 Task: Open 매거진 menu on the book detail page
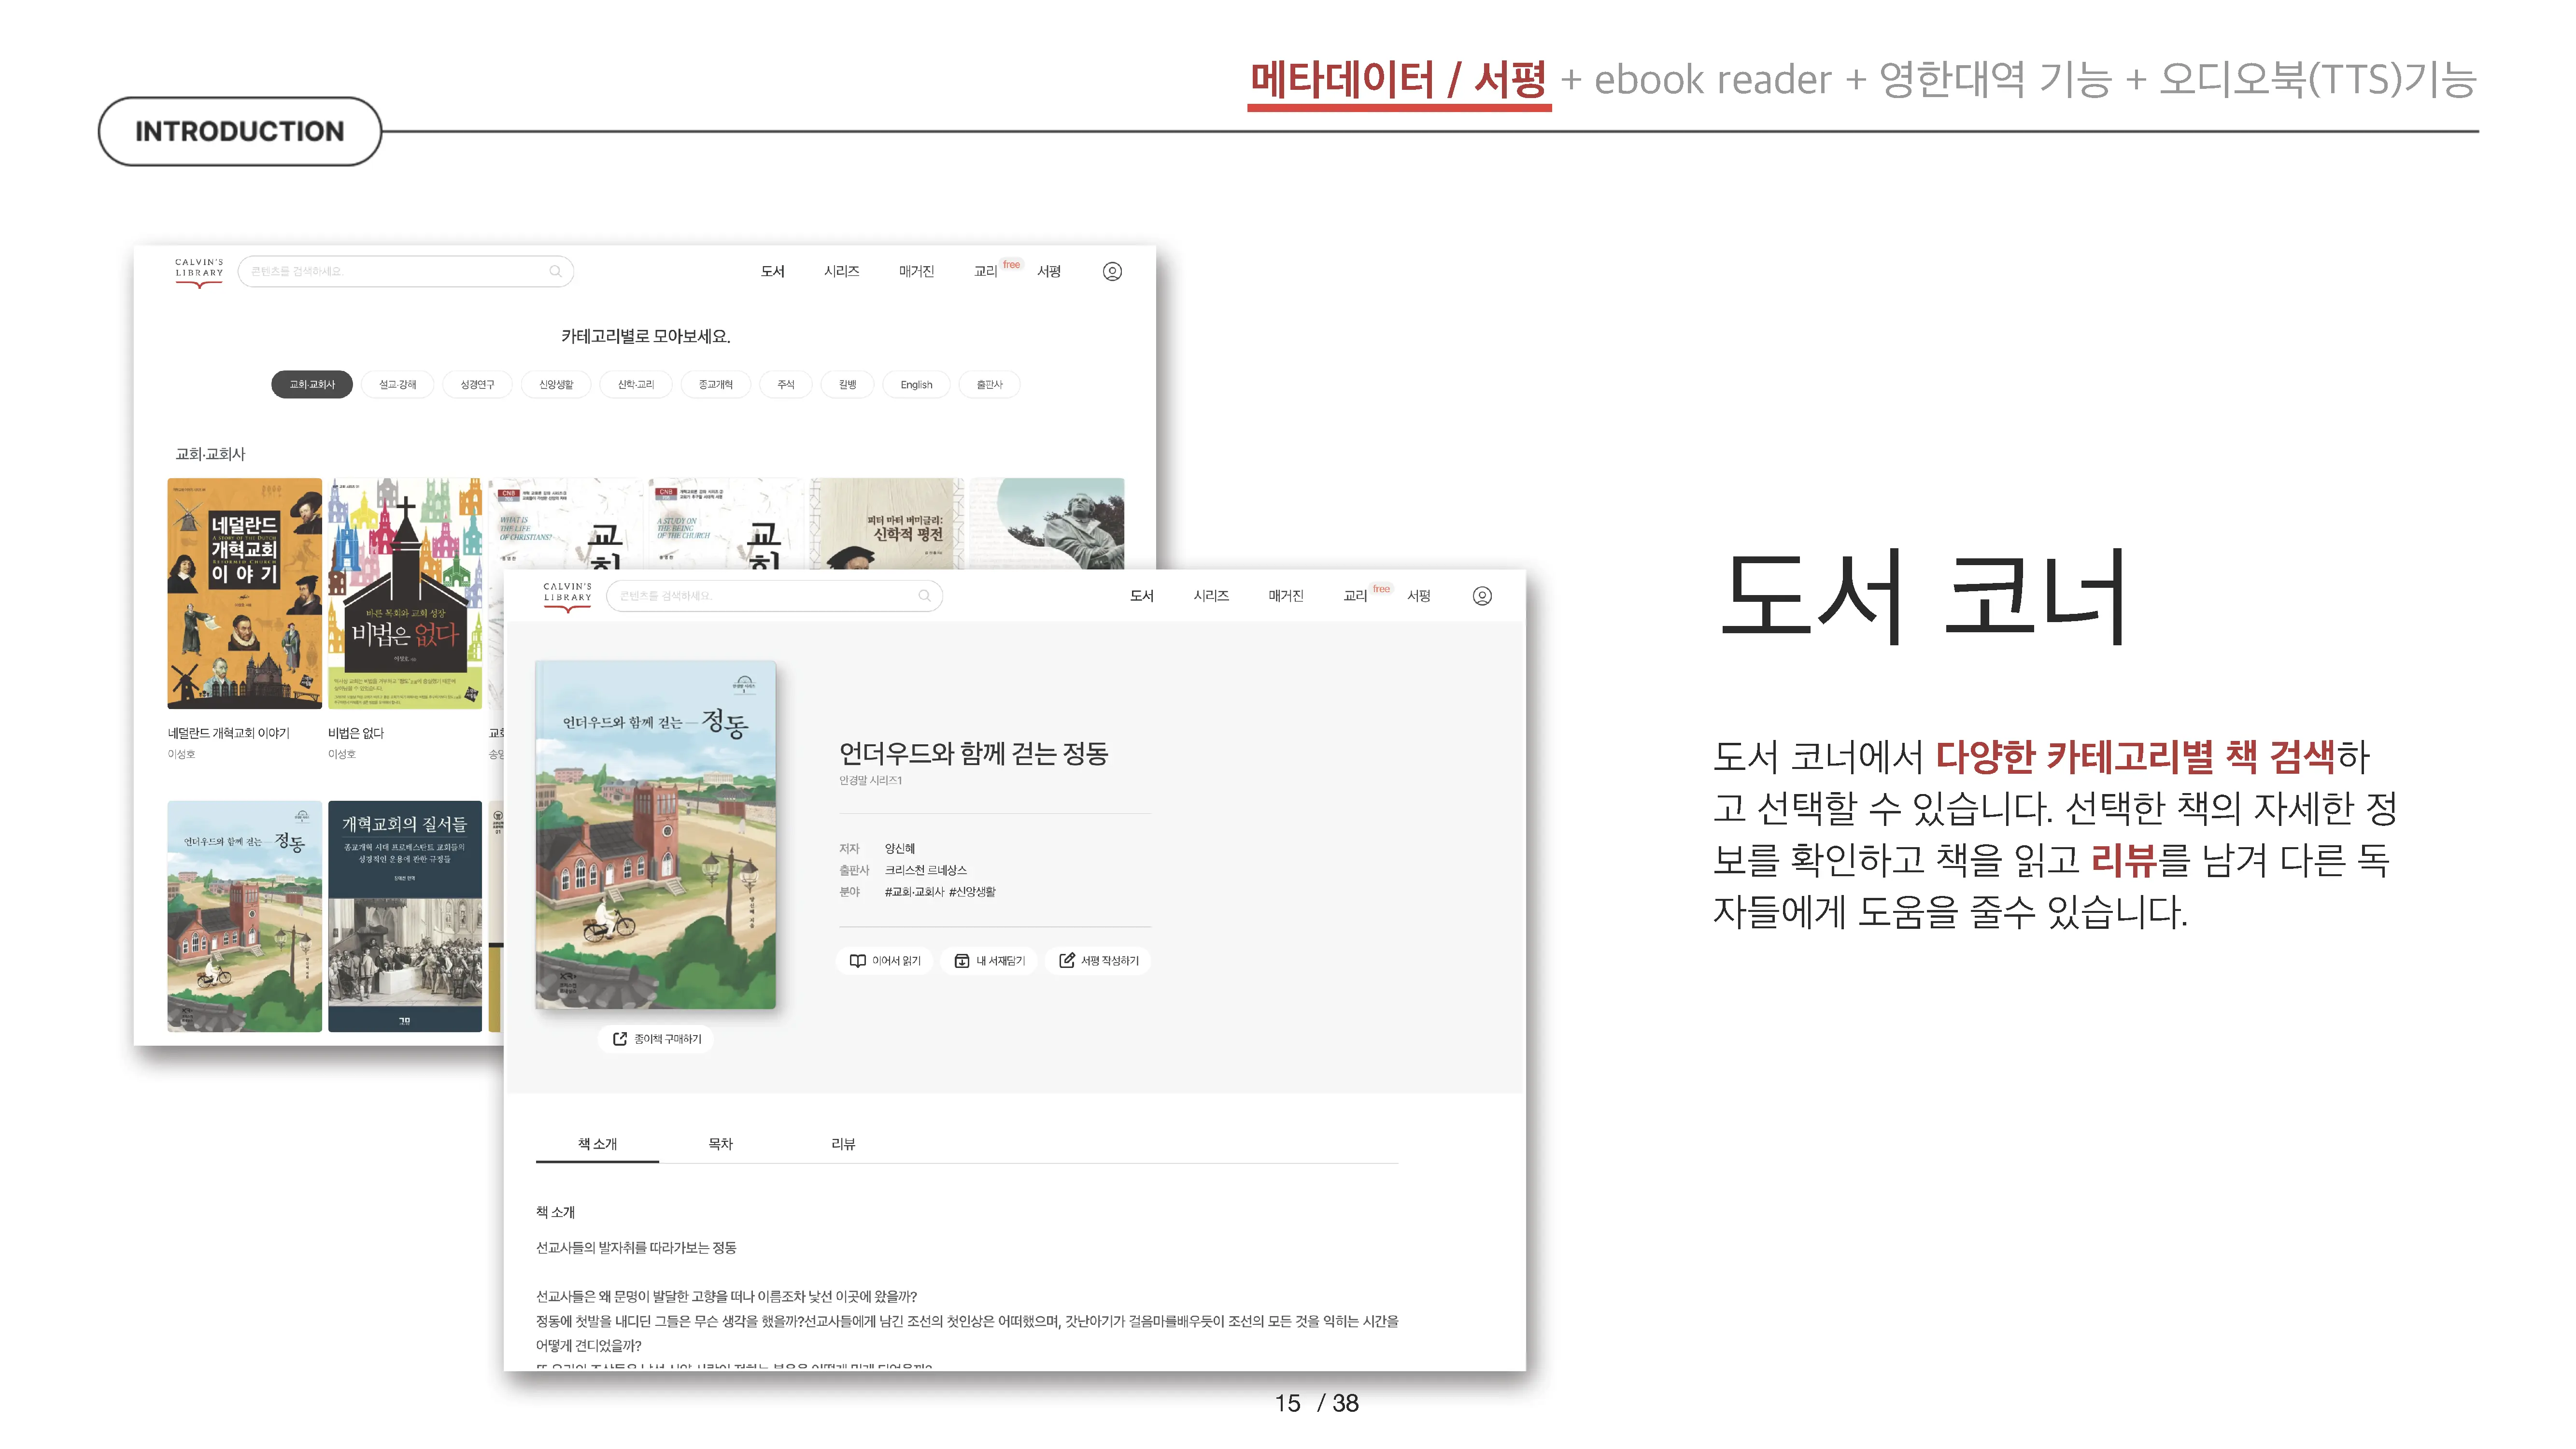(x=1285, y=595)
